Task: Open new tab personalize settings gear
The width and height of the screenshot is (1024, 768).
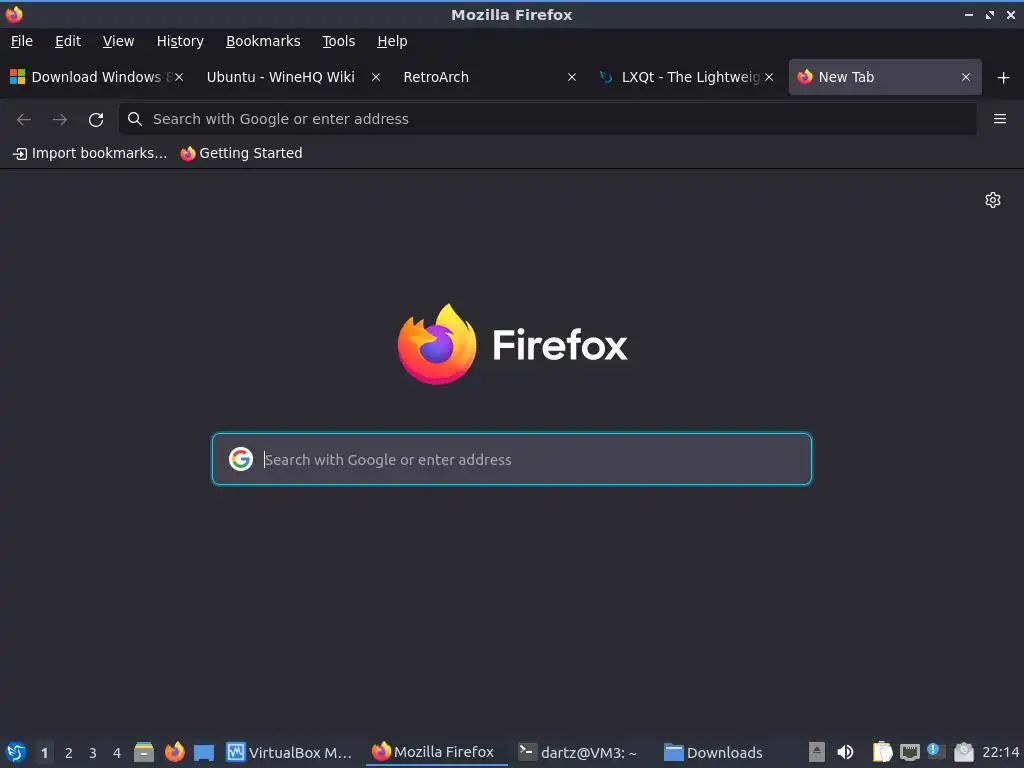Action: pos(993,200)
